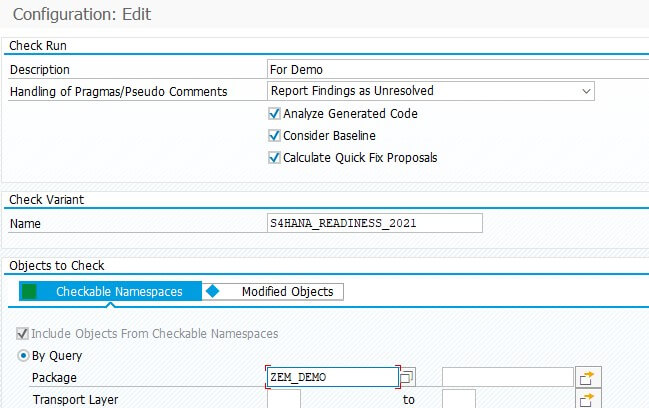Click the Package upper range field
The width and height of the screenshot is (649, 408).
508,377
